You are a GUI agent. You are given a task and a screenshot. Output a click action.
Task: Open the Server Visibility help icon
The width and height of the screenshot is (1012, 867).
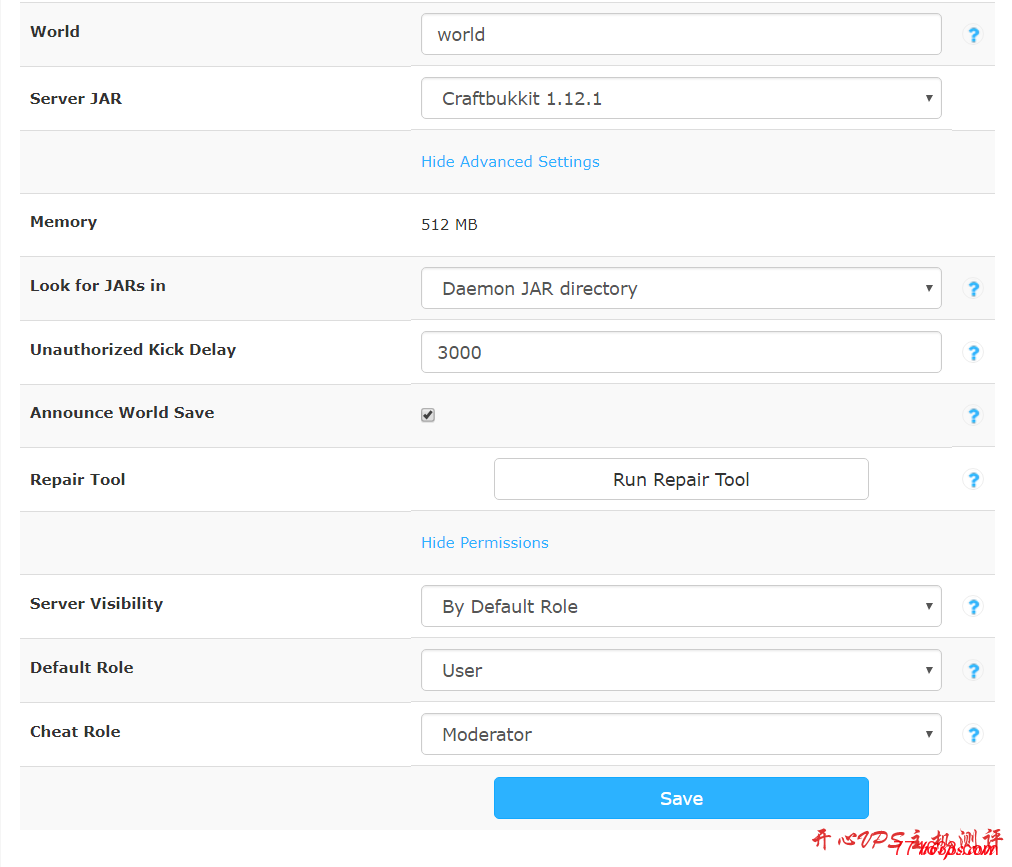[x=972, y=607]
